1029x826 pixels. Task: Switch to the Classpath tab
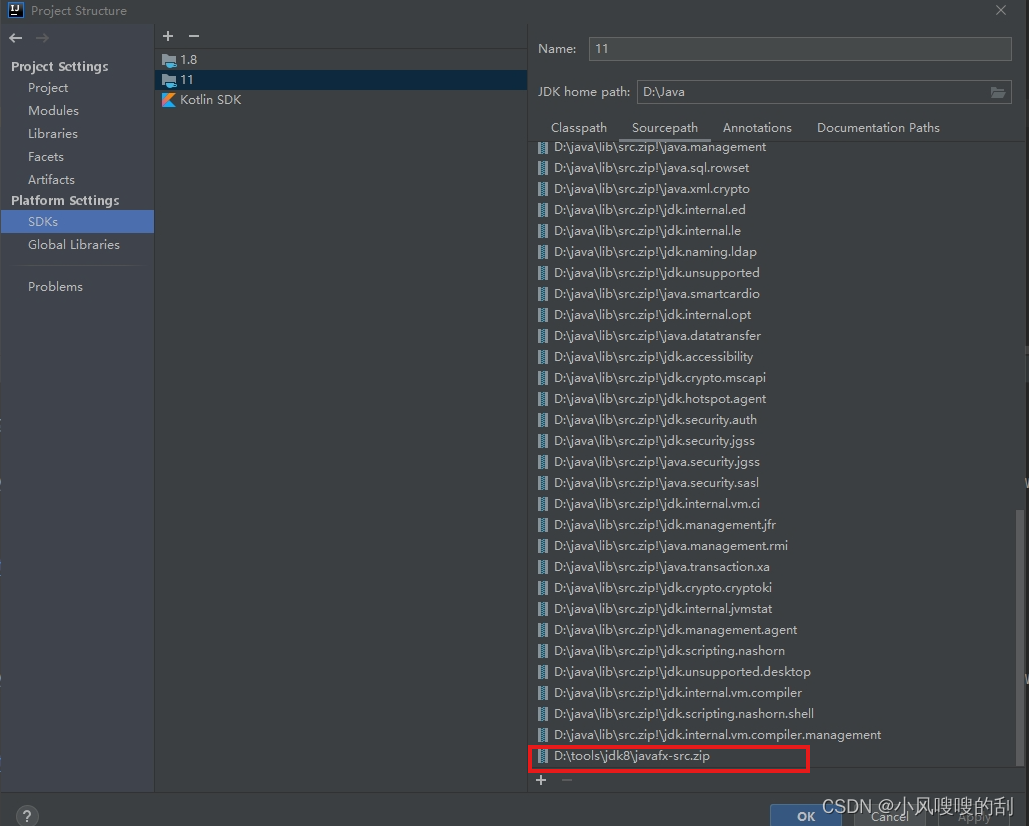(x=579, y=128)
